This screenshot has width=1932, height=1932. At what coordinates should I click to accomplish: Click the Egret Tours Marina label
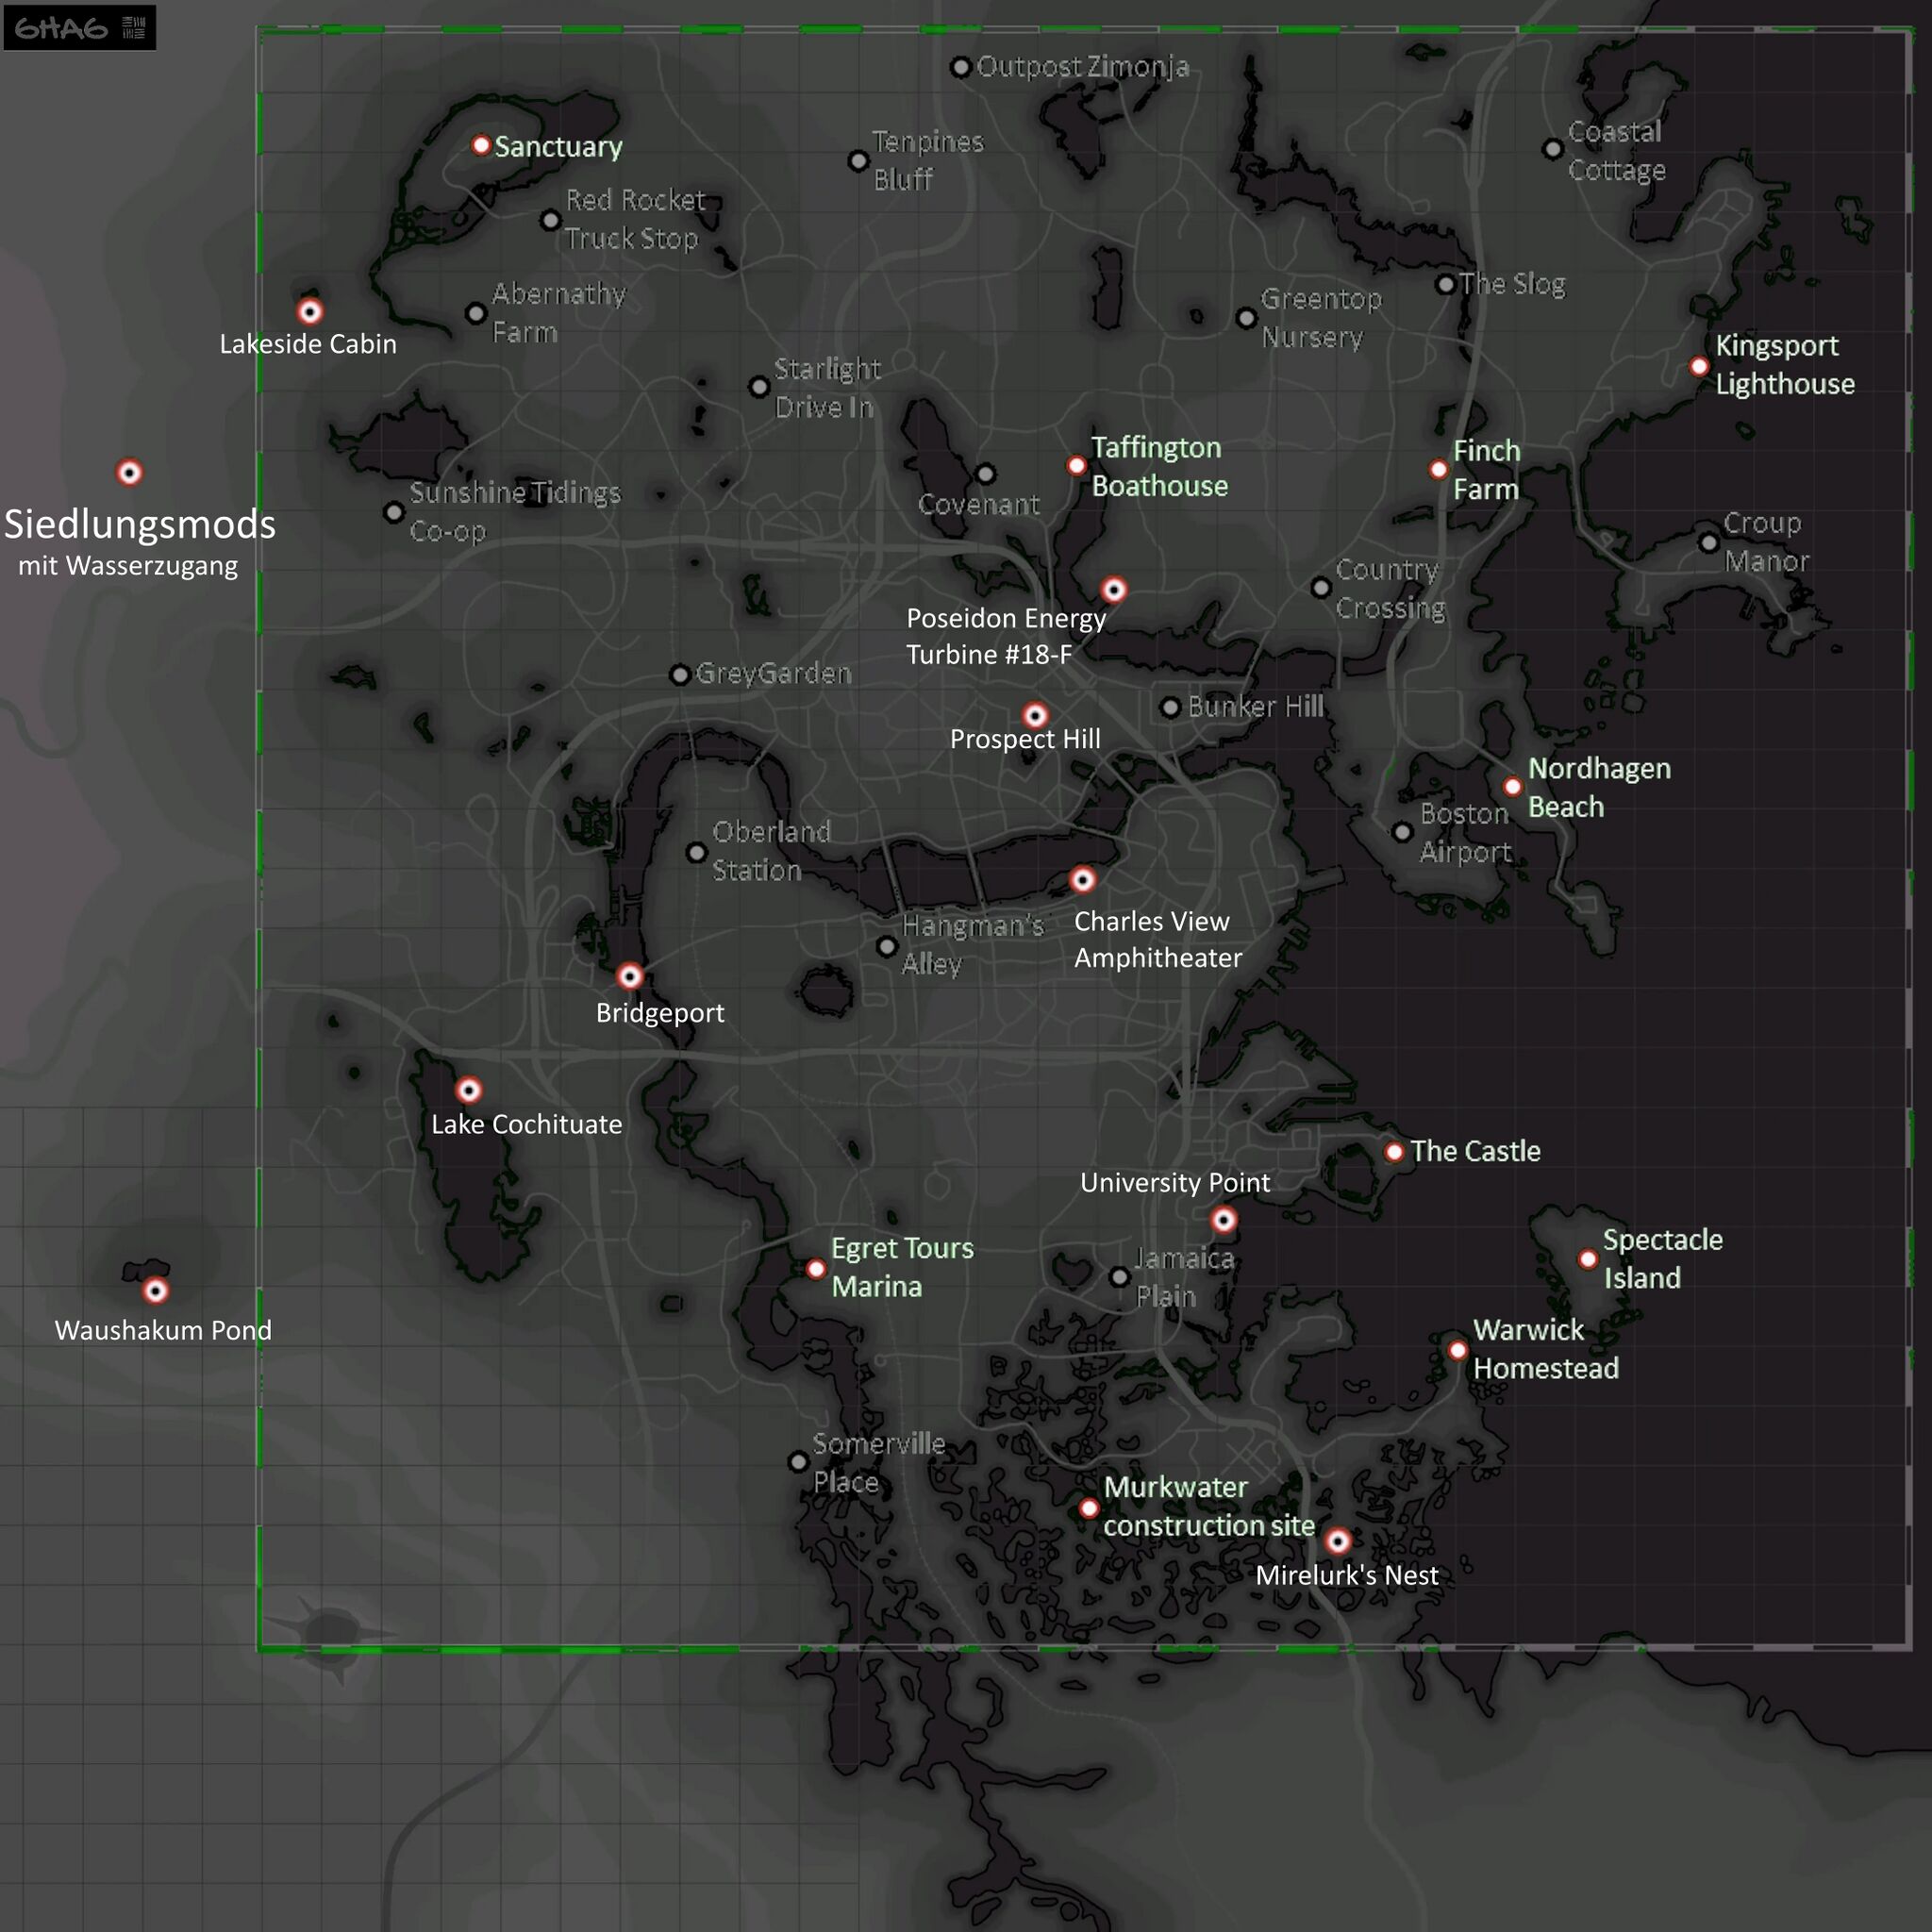(901, 1267)
